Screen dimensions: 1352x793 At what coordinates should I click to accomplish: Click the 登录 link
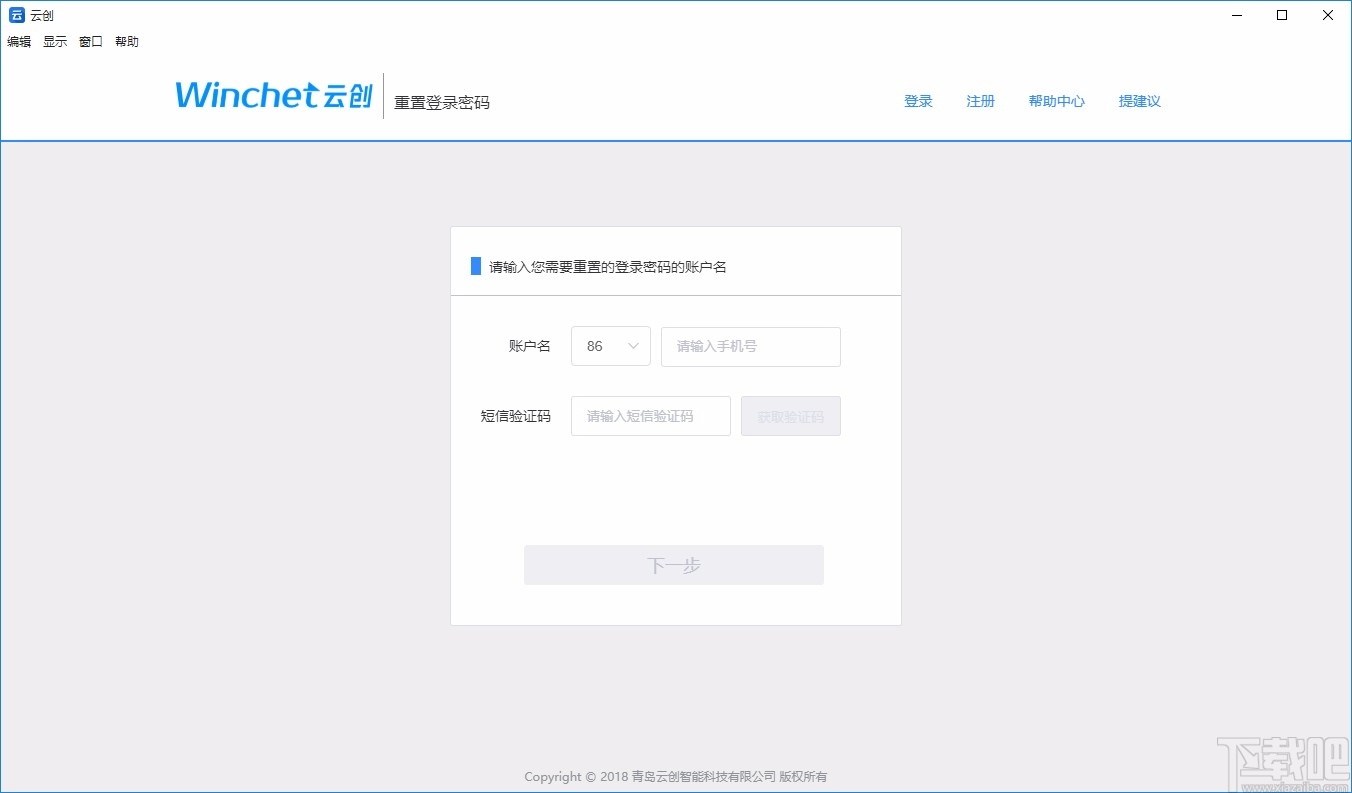pyautogui.click(x=918, y=101)
